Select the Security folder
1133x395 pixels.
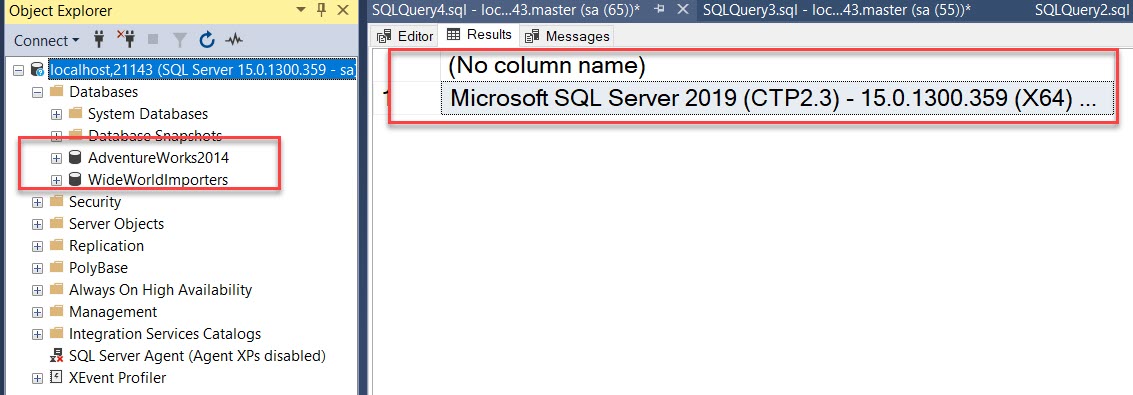tap(95, 202)
